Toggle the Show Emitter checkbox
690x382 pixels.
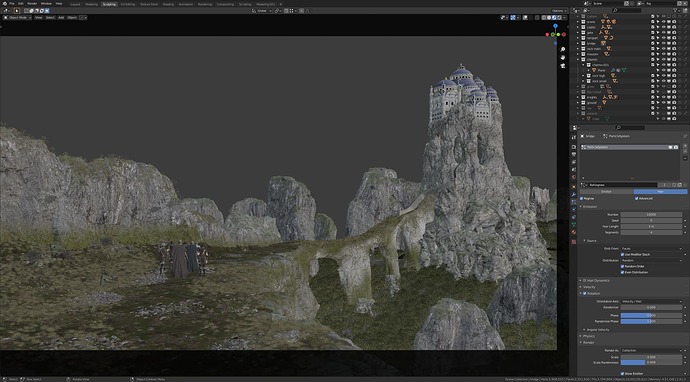click(x=623, y=373)
